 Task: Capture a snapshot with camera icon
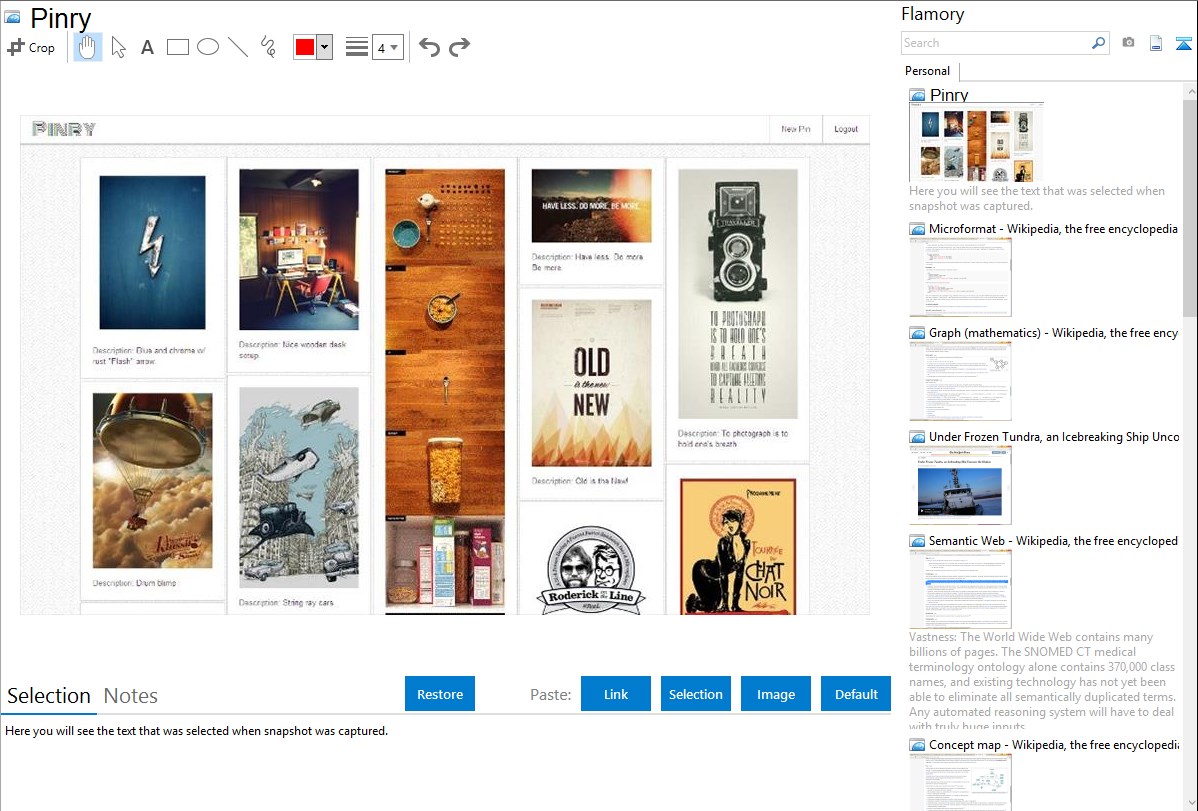point(1128,43)
